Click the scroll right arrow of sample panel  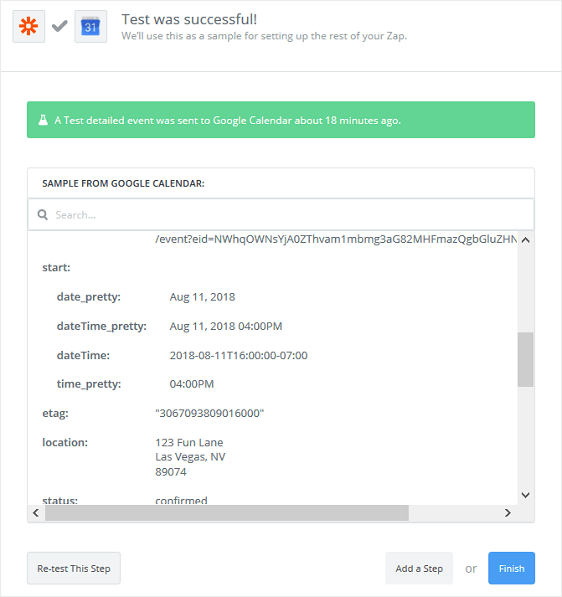[x=508, y=513]
